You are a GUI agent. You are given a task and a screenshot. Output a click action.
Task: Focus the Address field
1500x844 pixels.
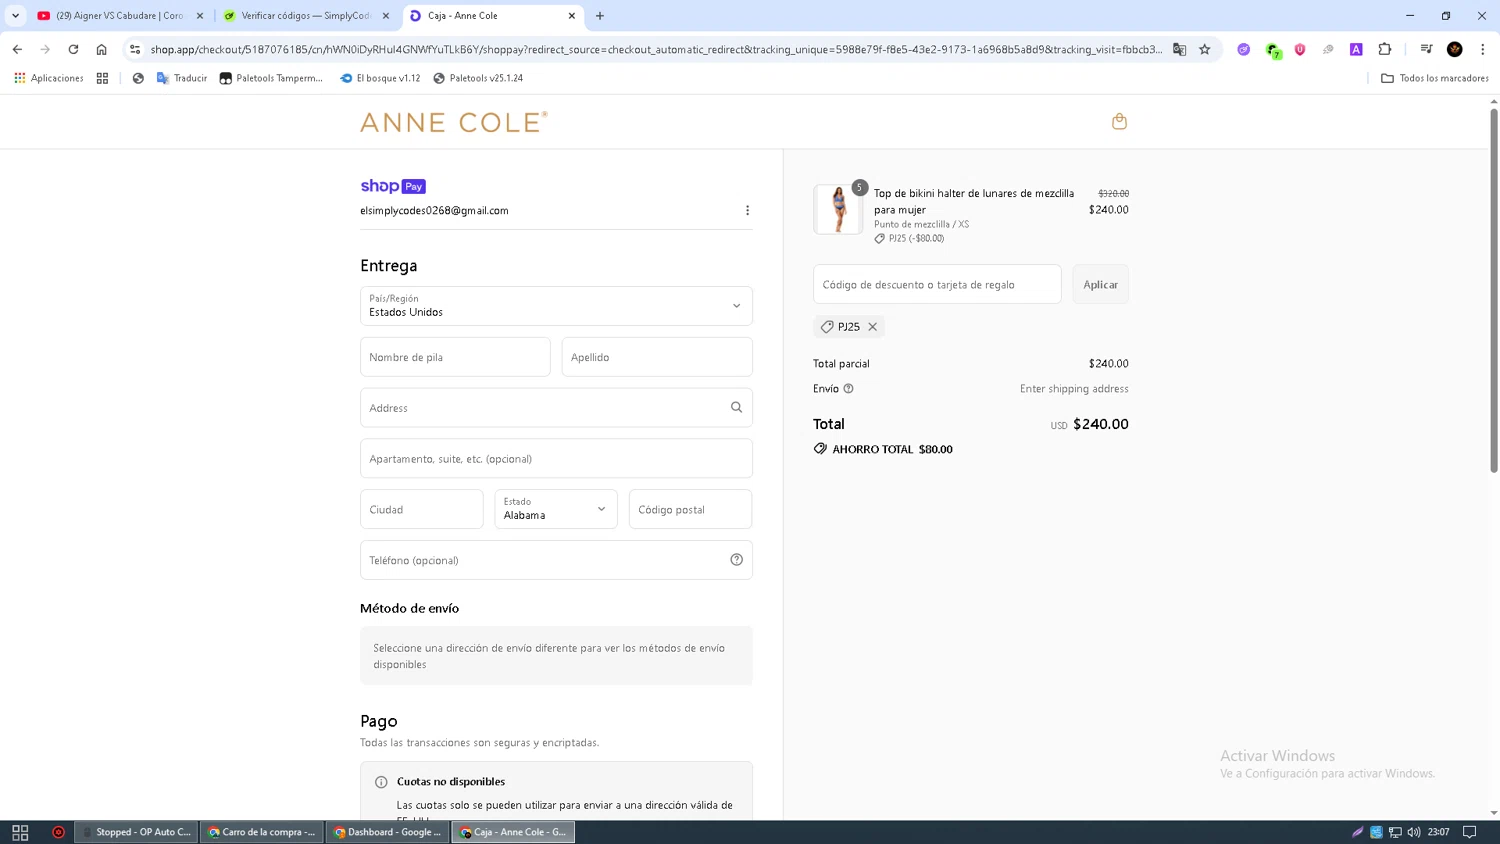point(556,408)
